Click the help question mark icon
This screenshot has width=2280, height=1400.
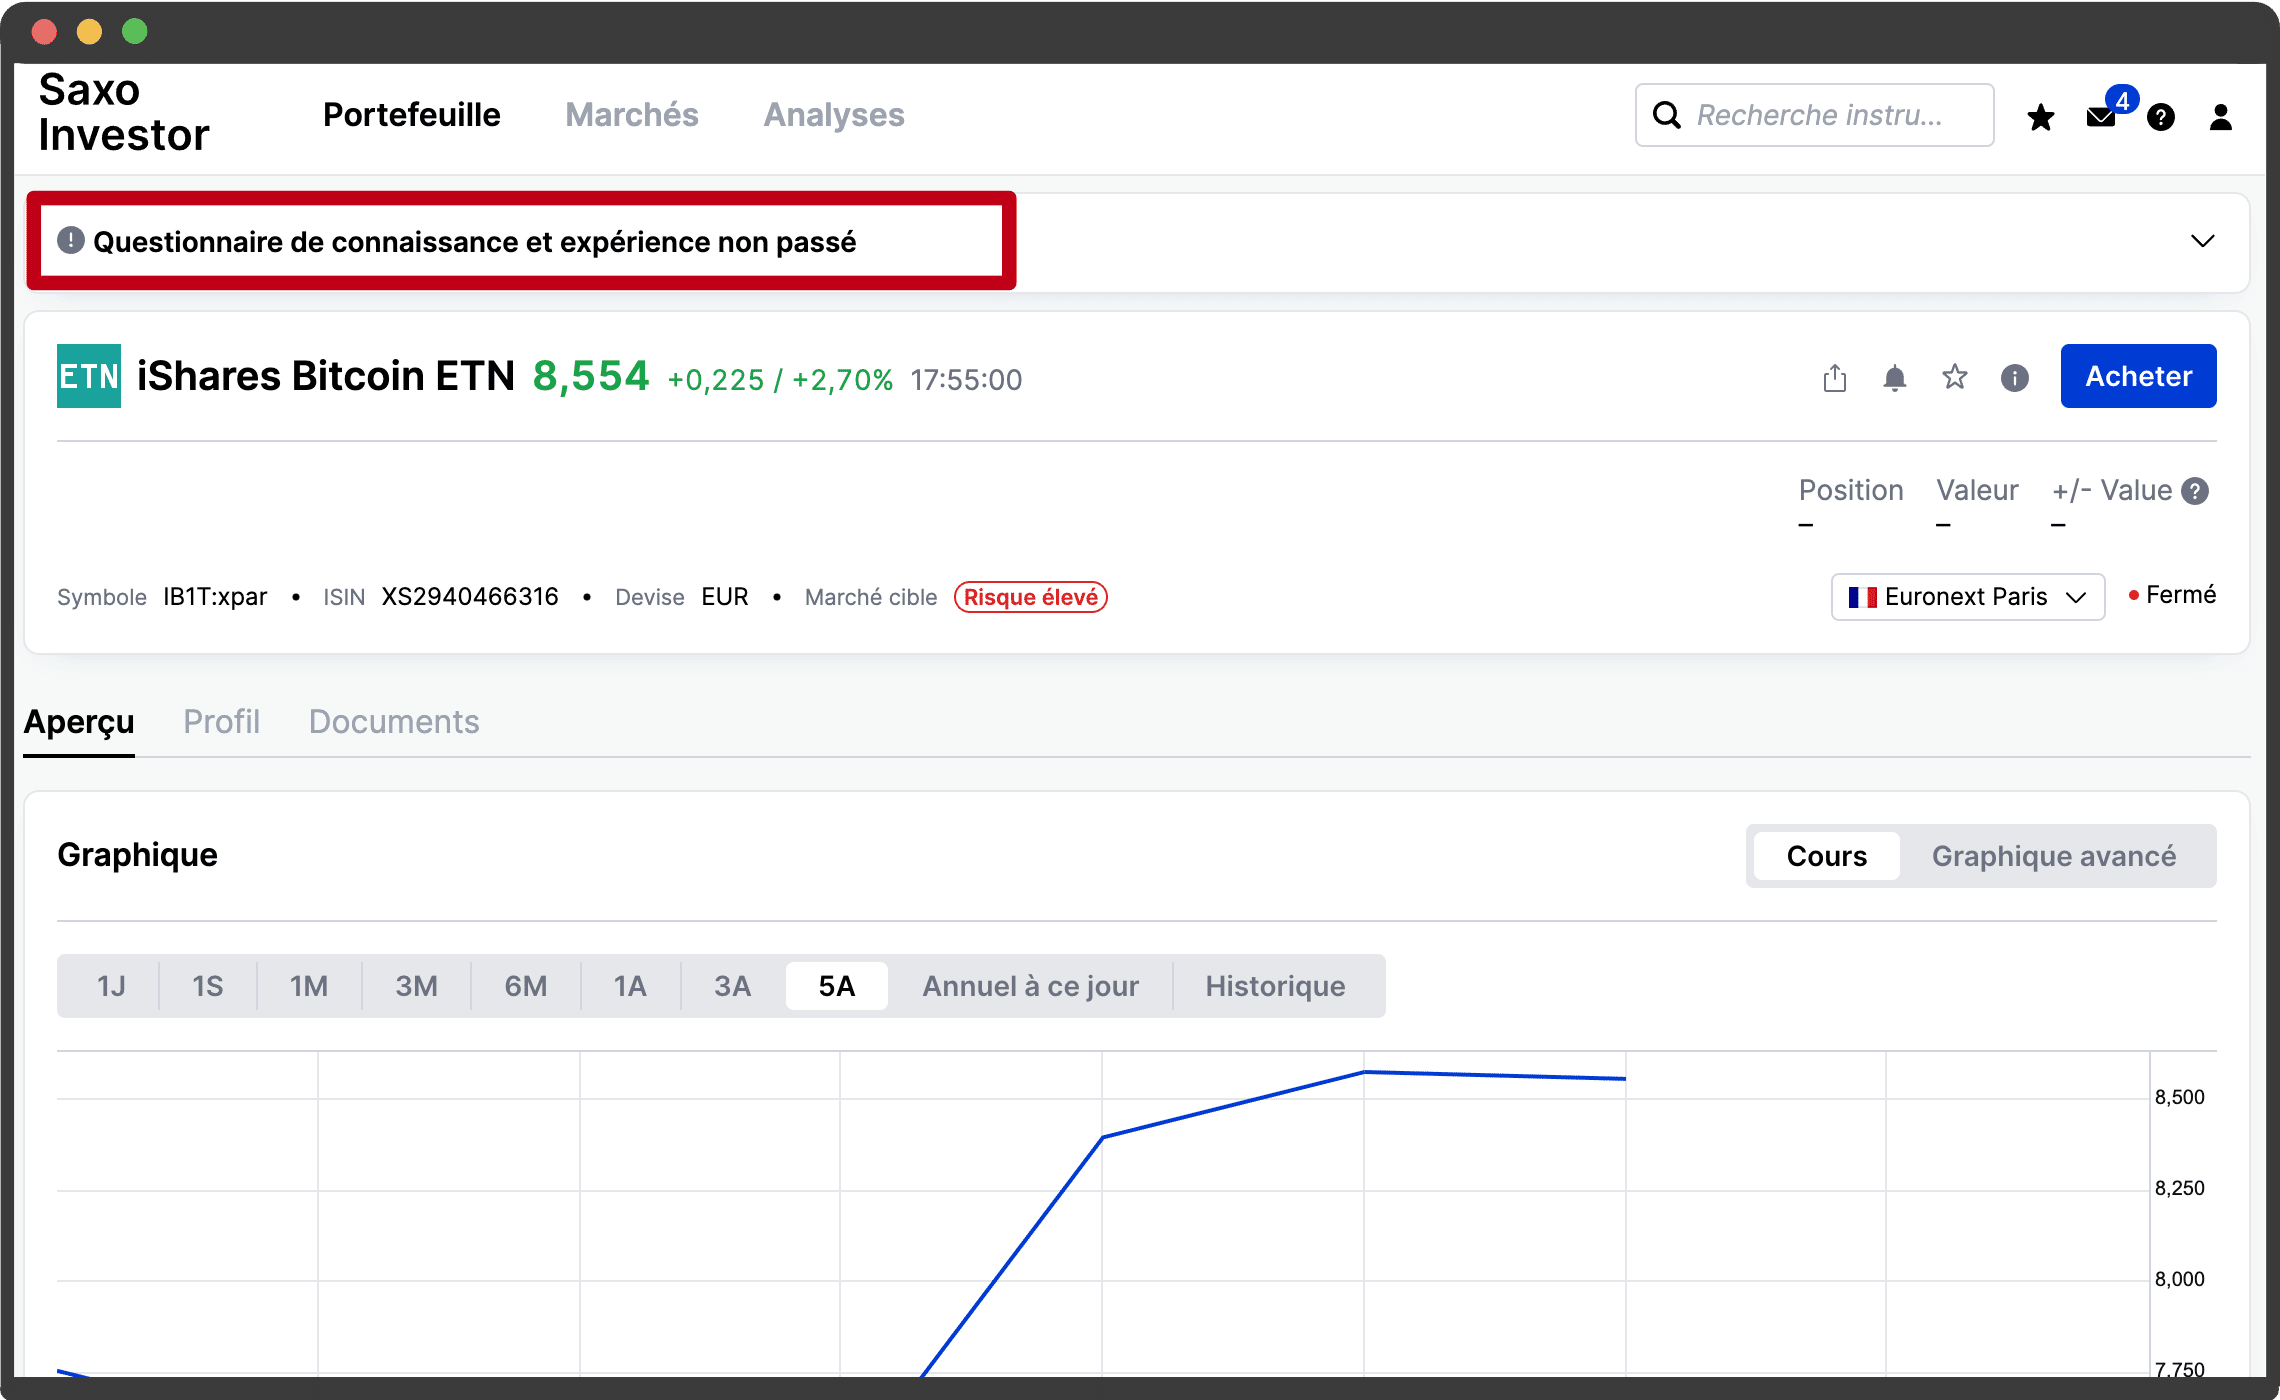click(x=2161, y=117)
